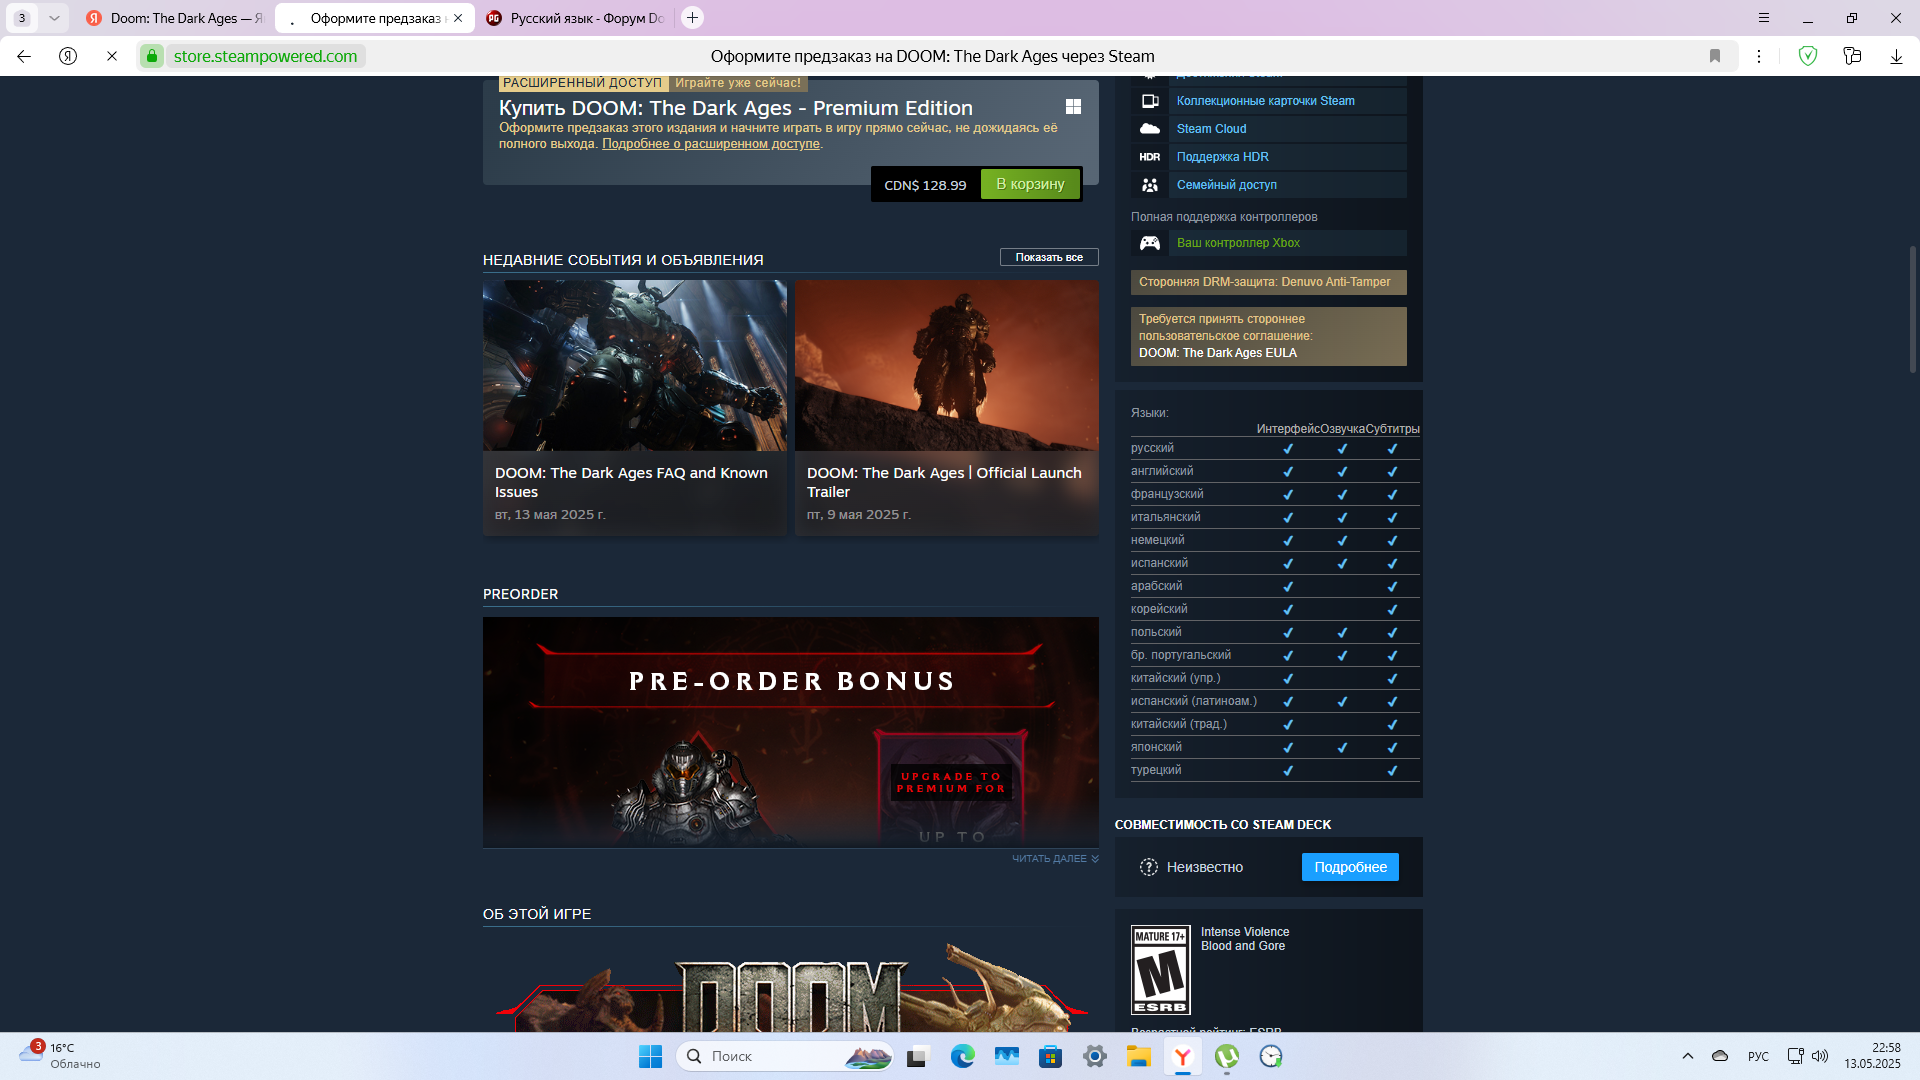Show hidden system tray icons chevron
Image resolution: width=1920 pixels, height=1080 pixels.
coord(1688,1056)
